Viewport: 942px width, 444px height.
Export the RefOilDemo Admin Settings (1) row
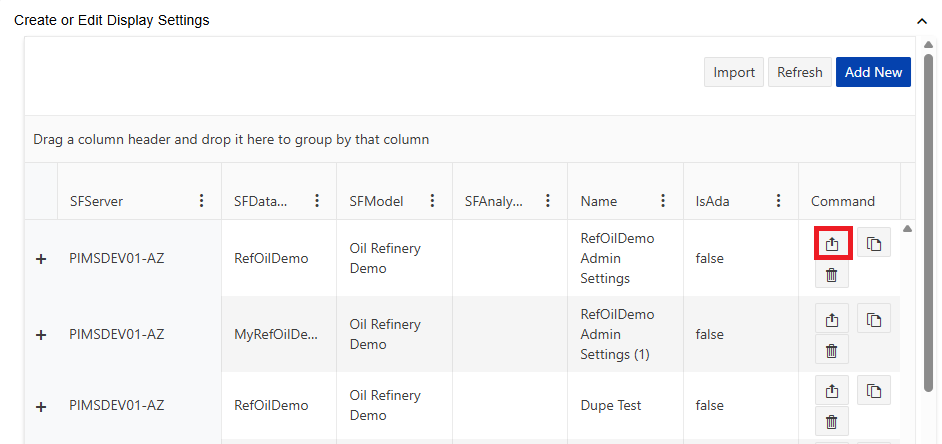(x=832, y=319)
